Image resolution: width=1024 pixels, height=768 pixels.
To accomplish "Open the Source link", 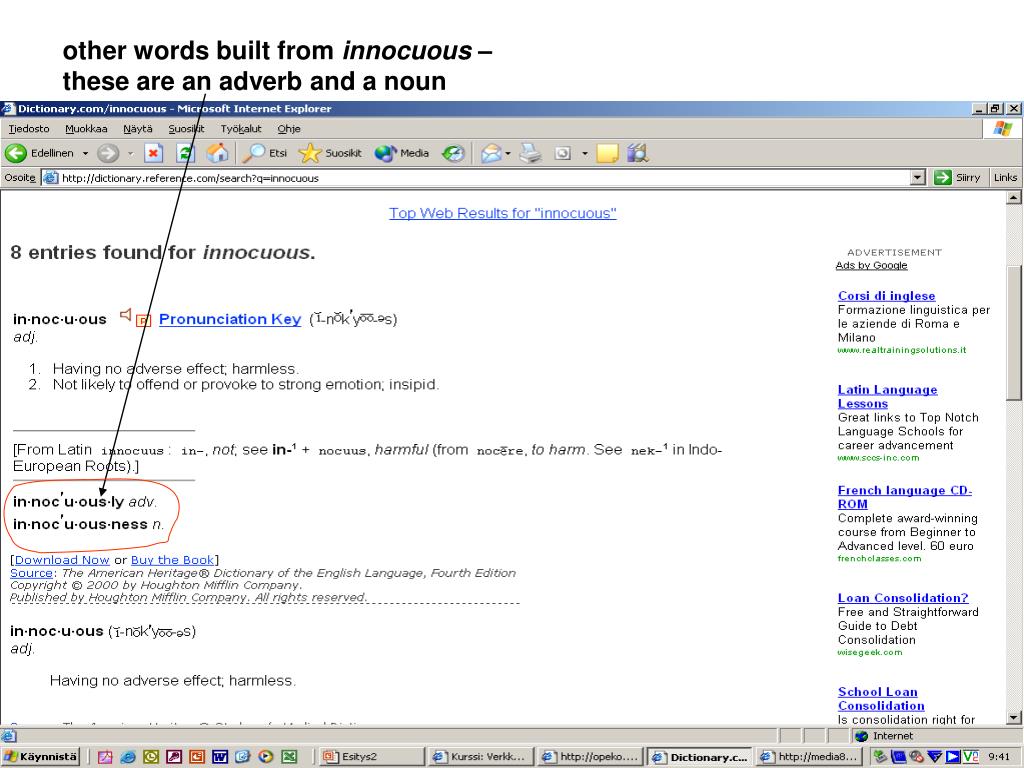I will pyautogui.click(x=31, y=573).
